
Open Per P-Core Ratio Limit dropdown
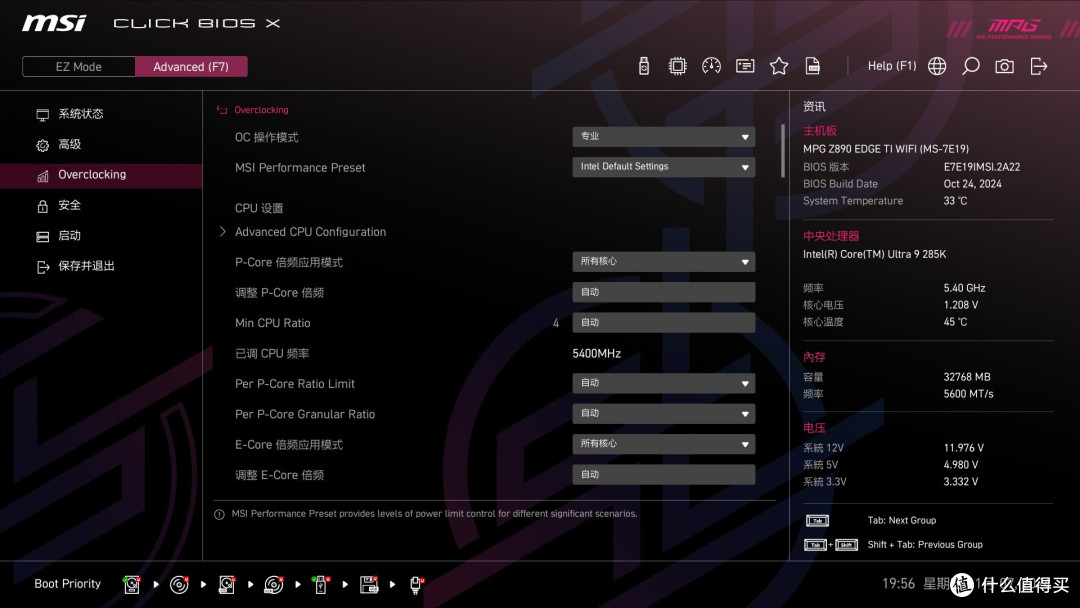click(x=663, y=383)
